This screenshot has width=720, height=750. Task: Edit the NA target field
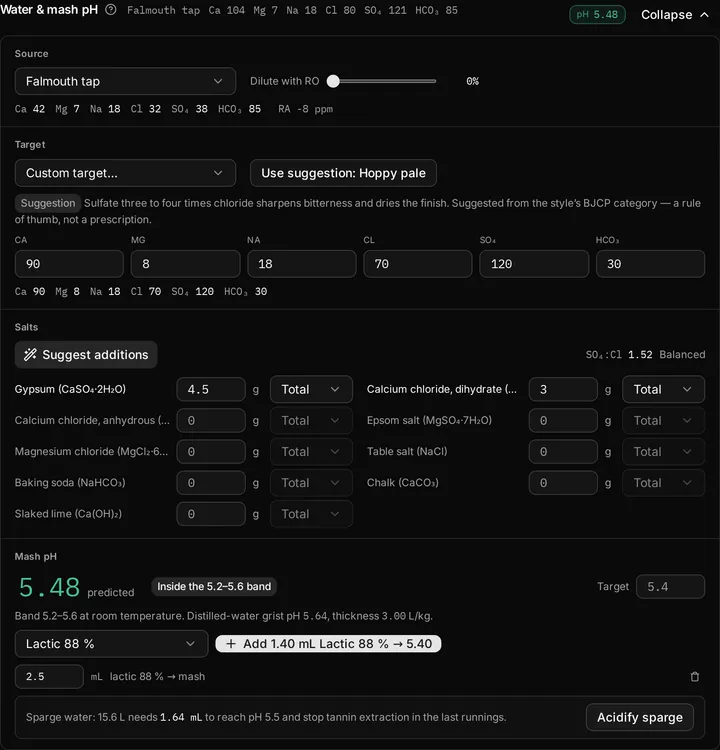point(302,264)
